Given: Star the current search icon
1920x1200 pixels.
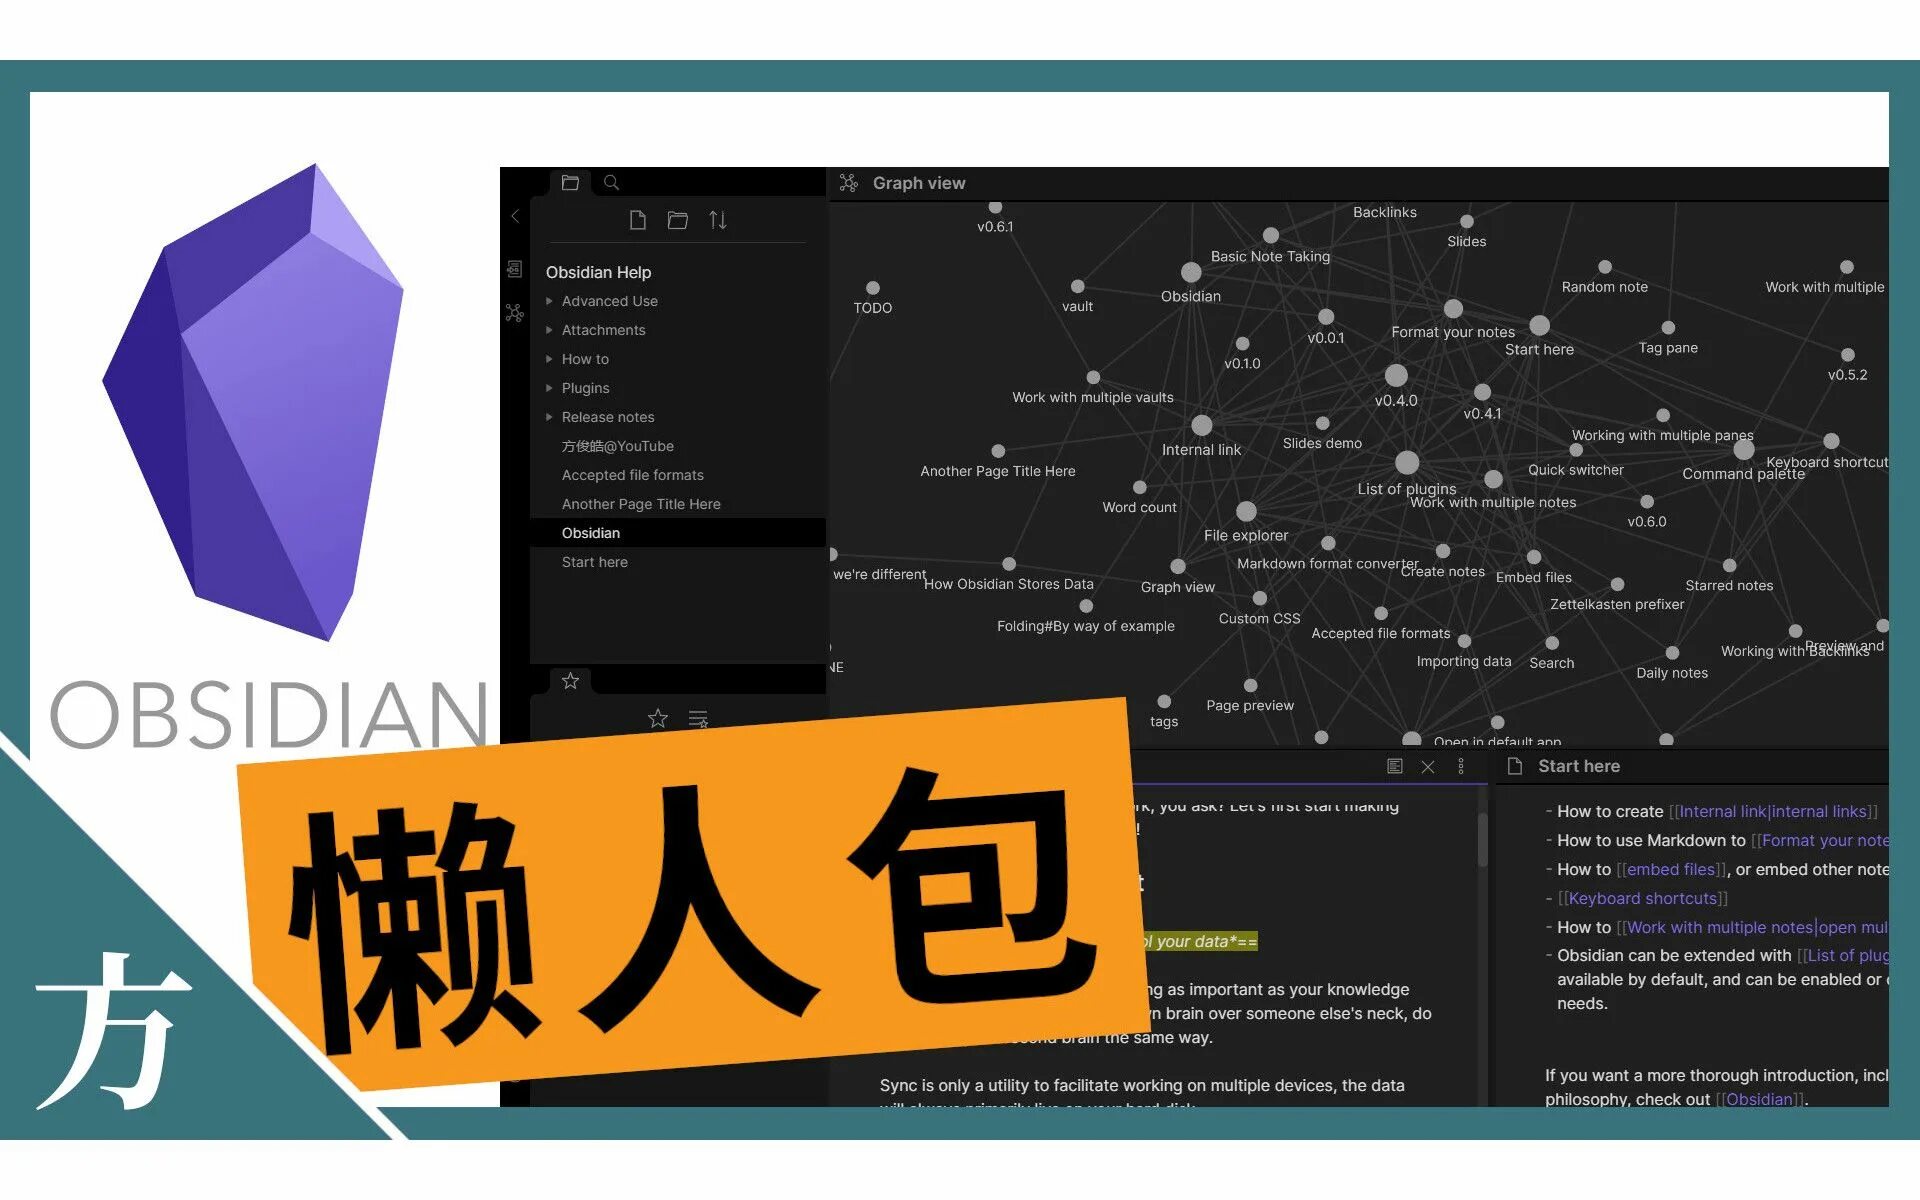Looking at the screenshot, I should (x=698, y=718).
